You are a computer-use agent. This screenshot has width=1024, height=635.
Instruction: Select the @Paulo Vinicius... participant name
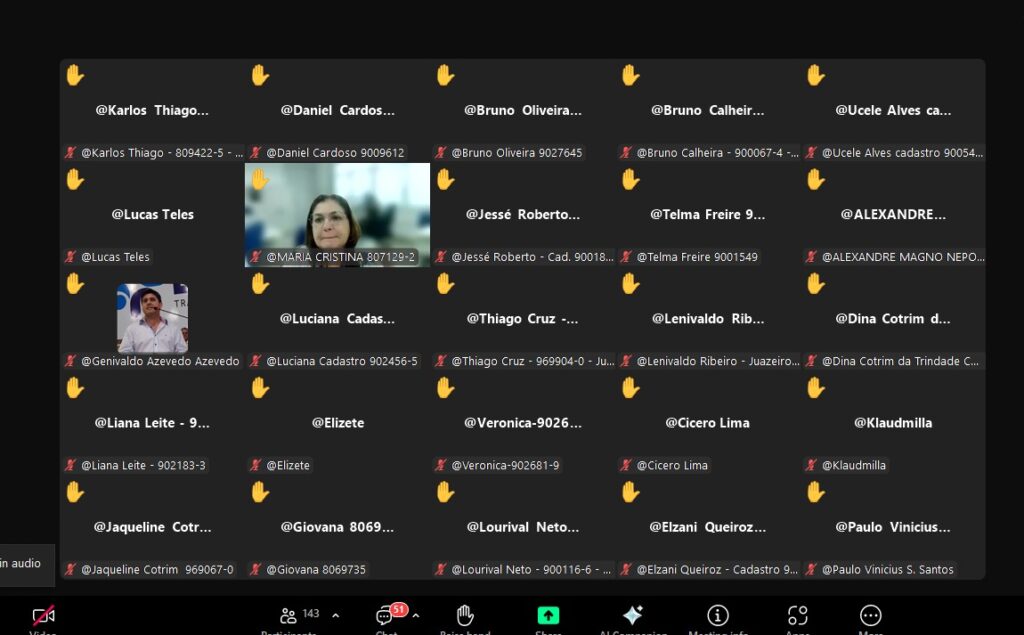point(893,527)
